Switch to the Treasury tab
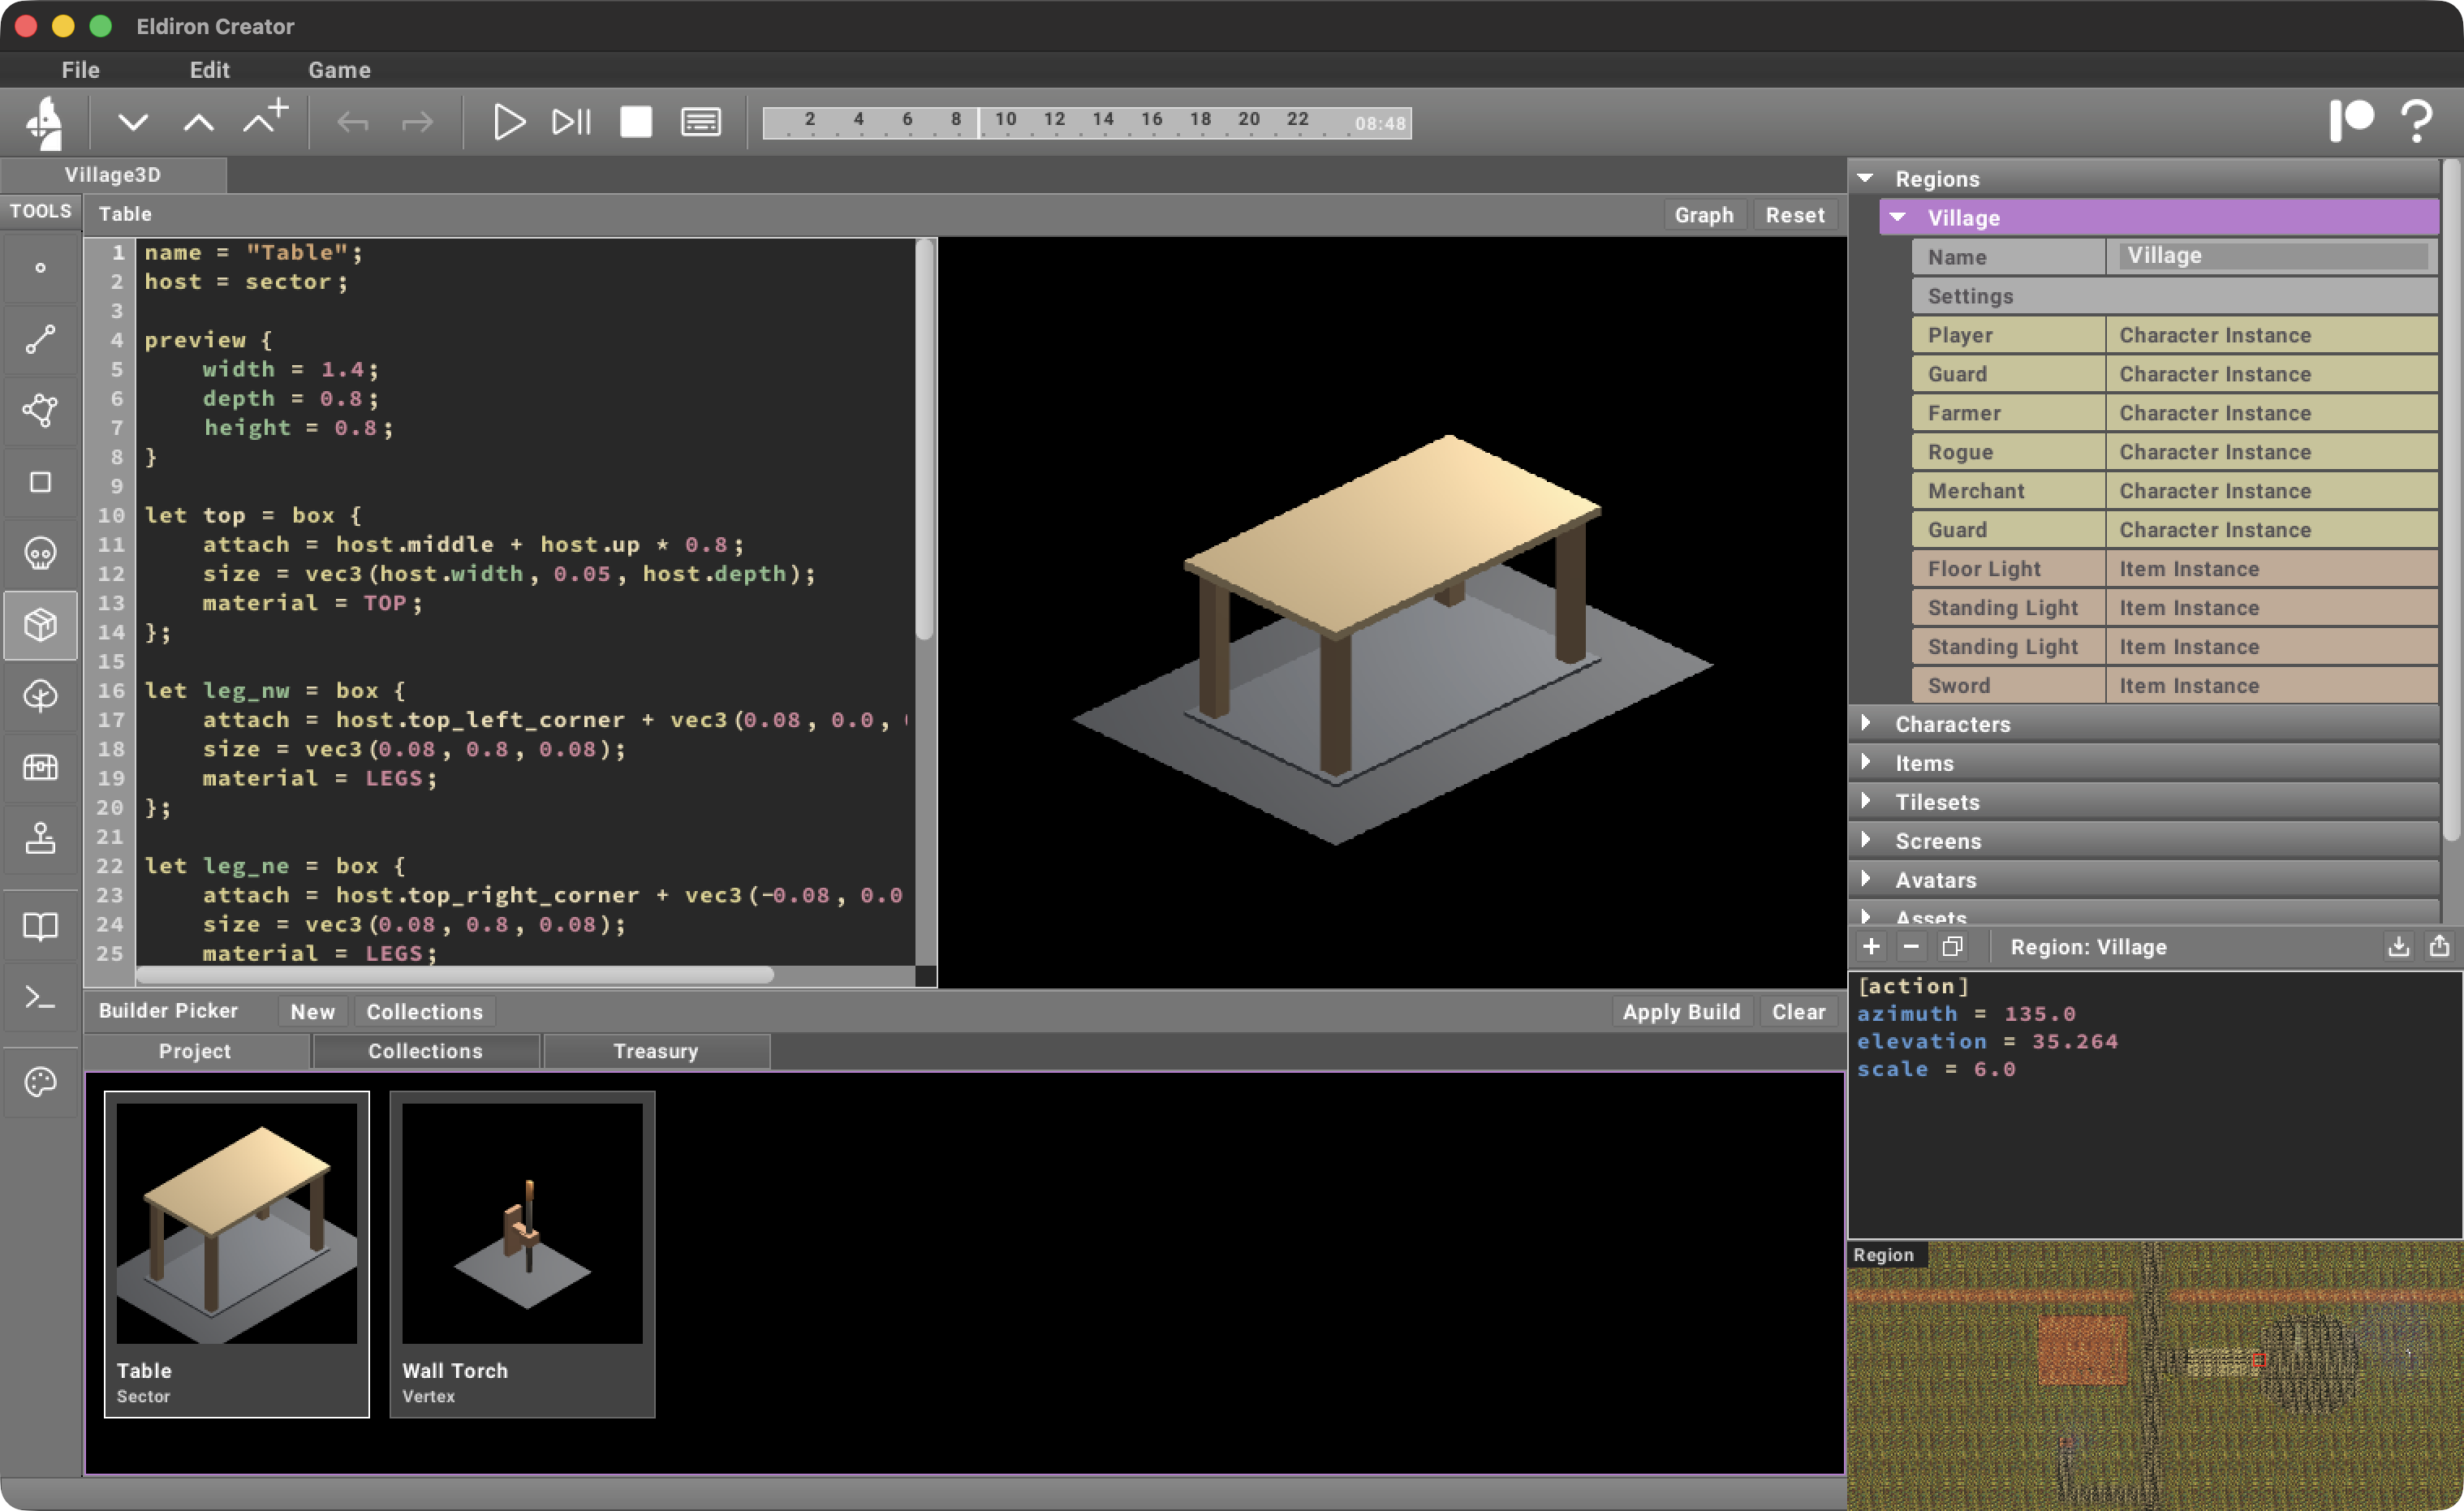Image resolution: width=2464 pixels, height=1511 pixels. pyautogui.click(x=655, y=1051)
